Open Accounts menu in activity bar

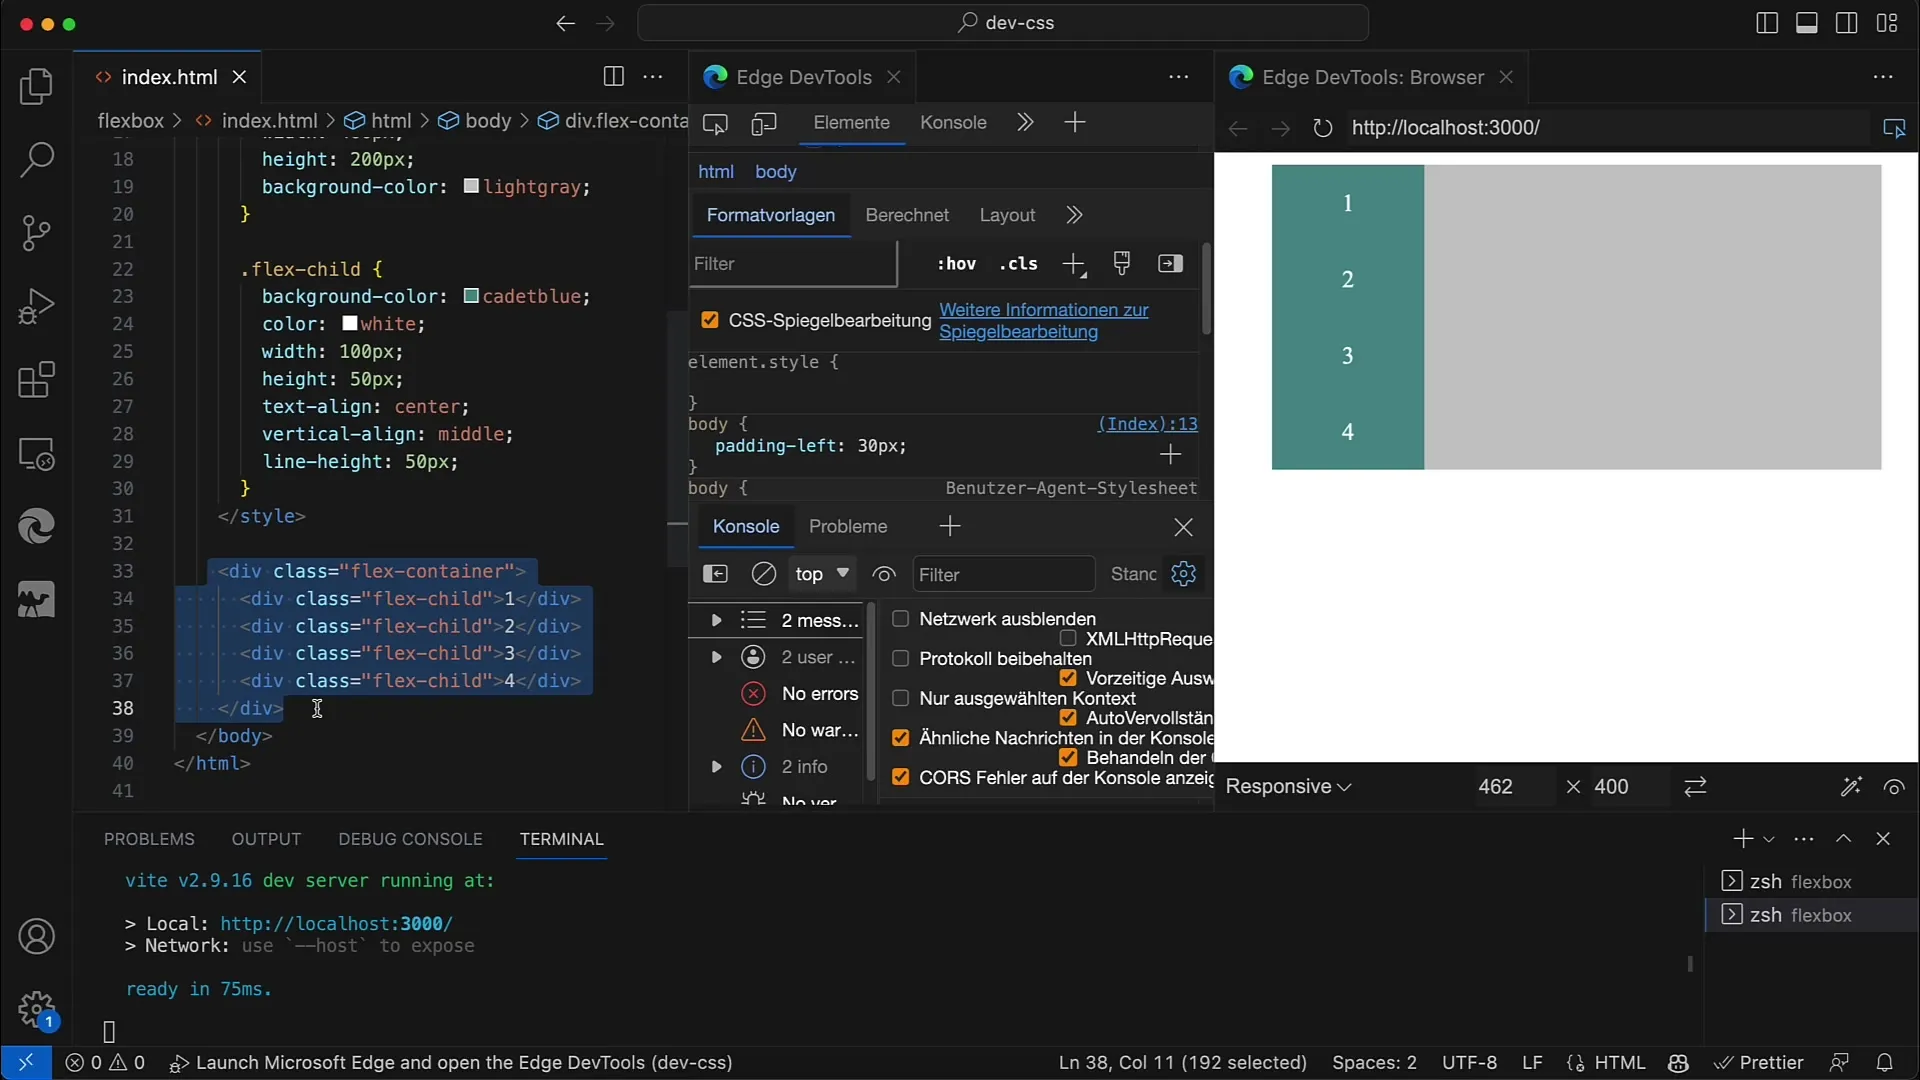coord(37,937)
